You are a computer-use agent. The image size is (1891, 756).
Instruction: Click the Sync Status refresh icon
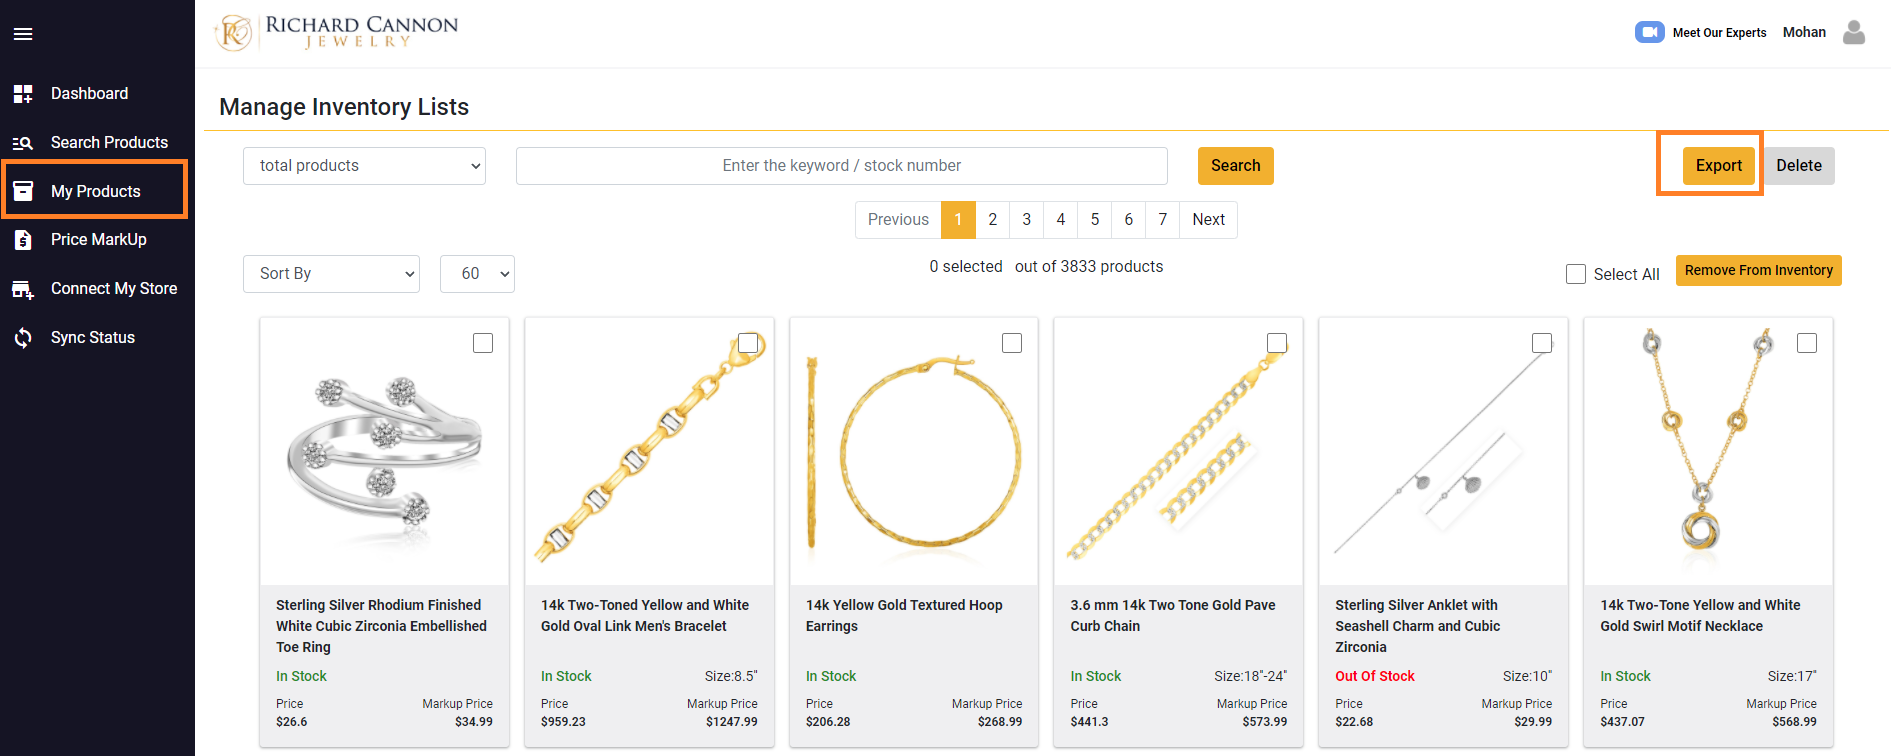click(x=23, y=338)
